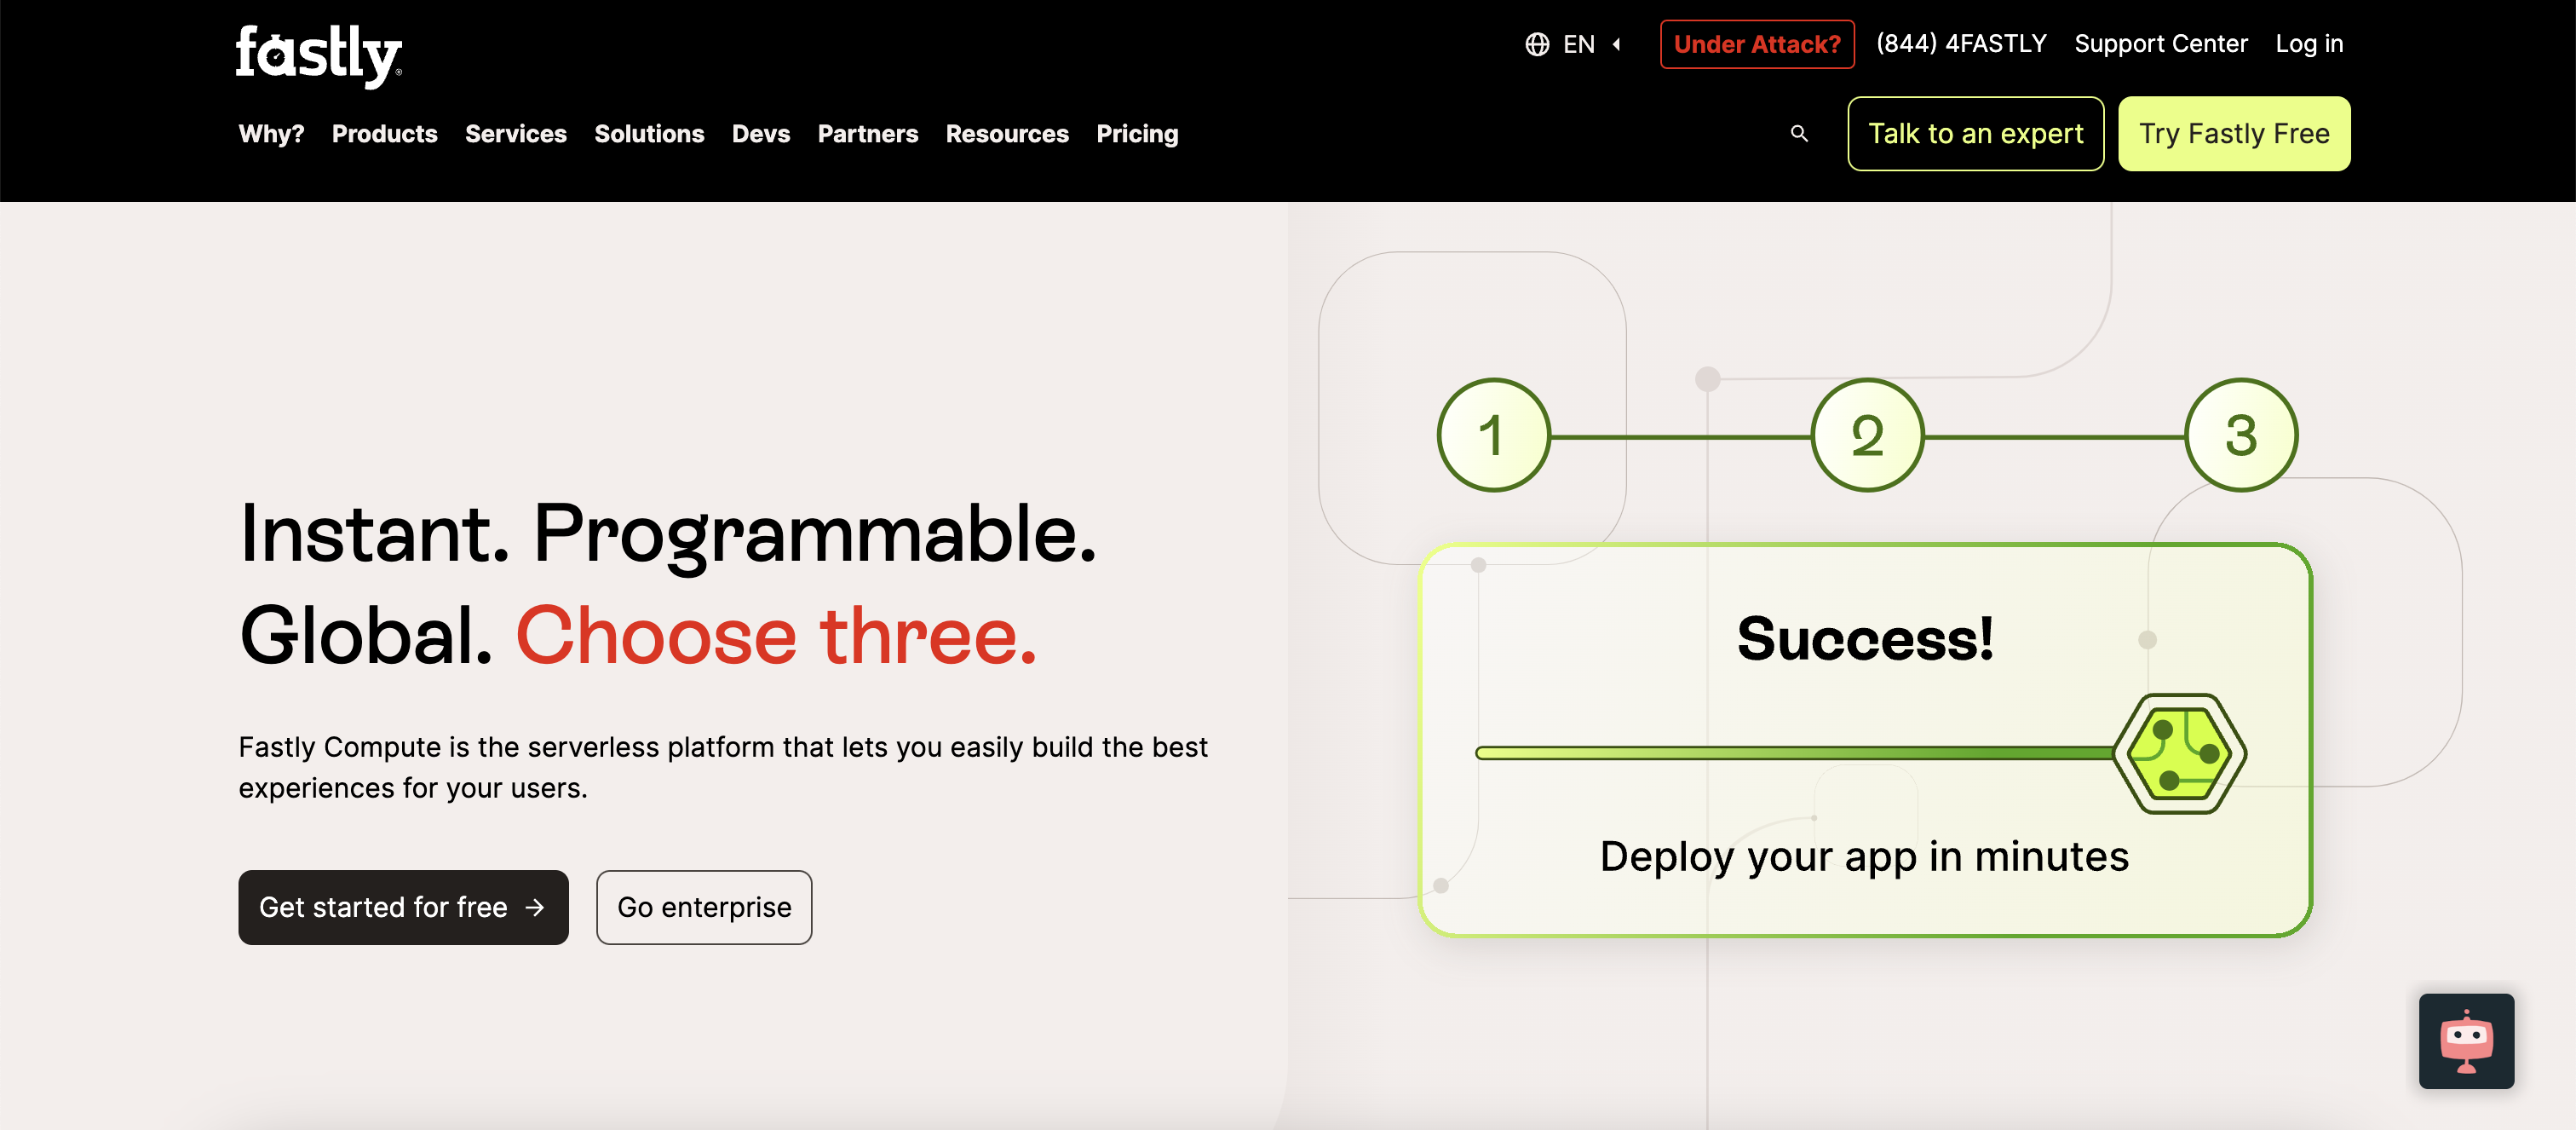Go to the Pricing page

click(x=1137, y=134)
